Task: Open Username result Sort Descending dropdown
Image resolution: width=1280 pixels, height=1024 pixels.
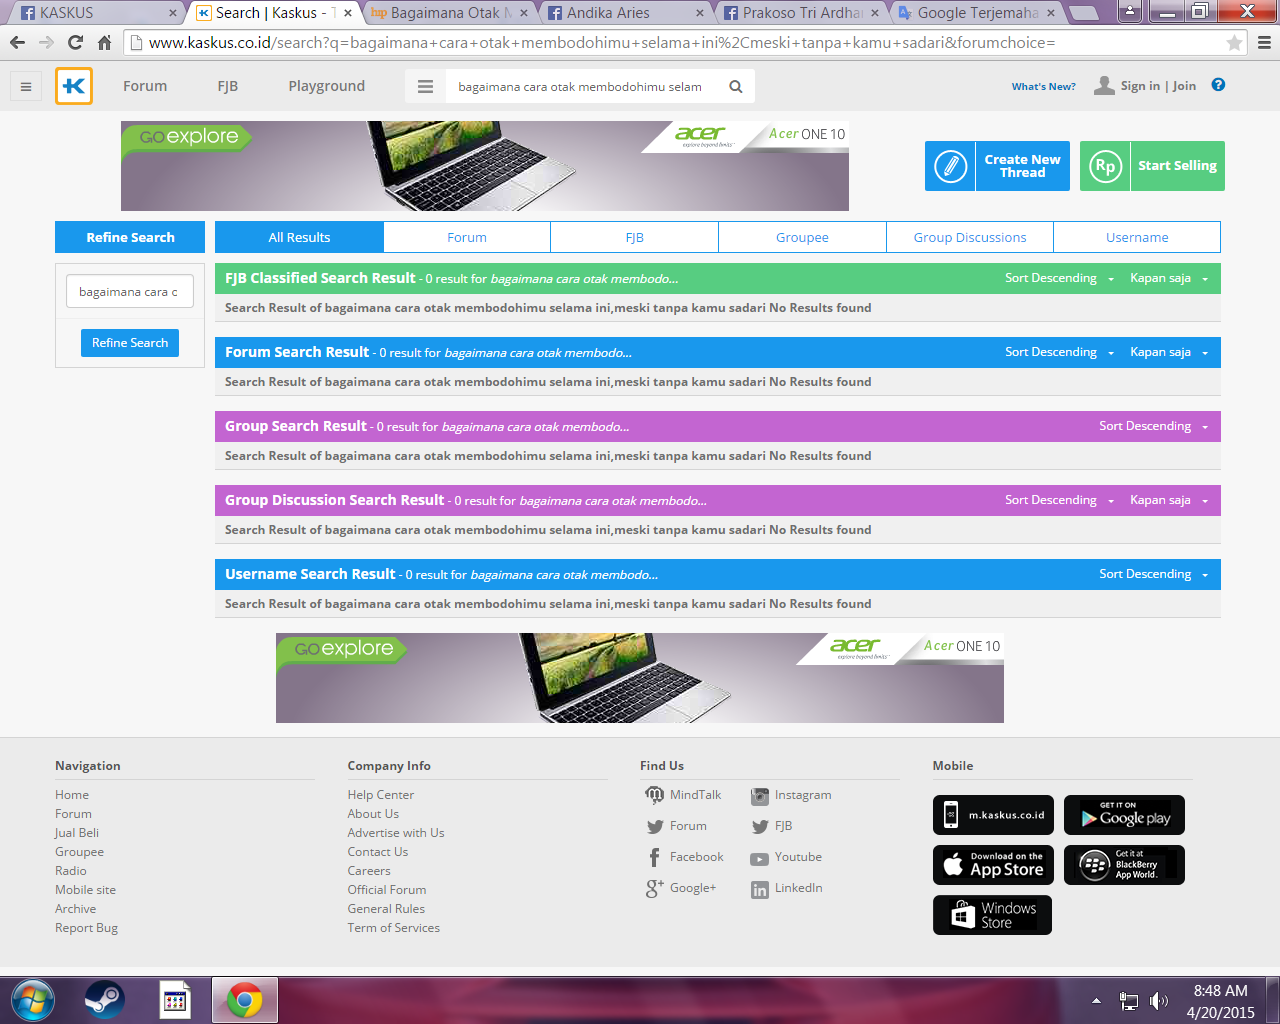Action: coord(1153,574)
